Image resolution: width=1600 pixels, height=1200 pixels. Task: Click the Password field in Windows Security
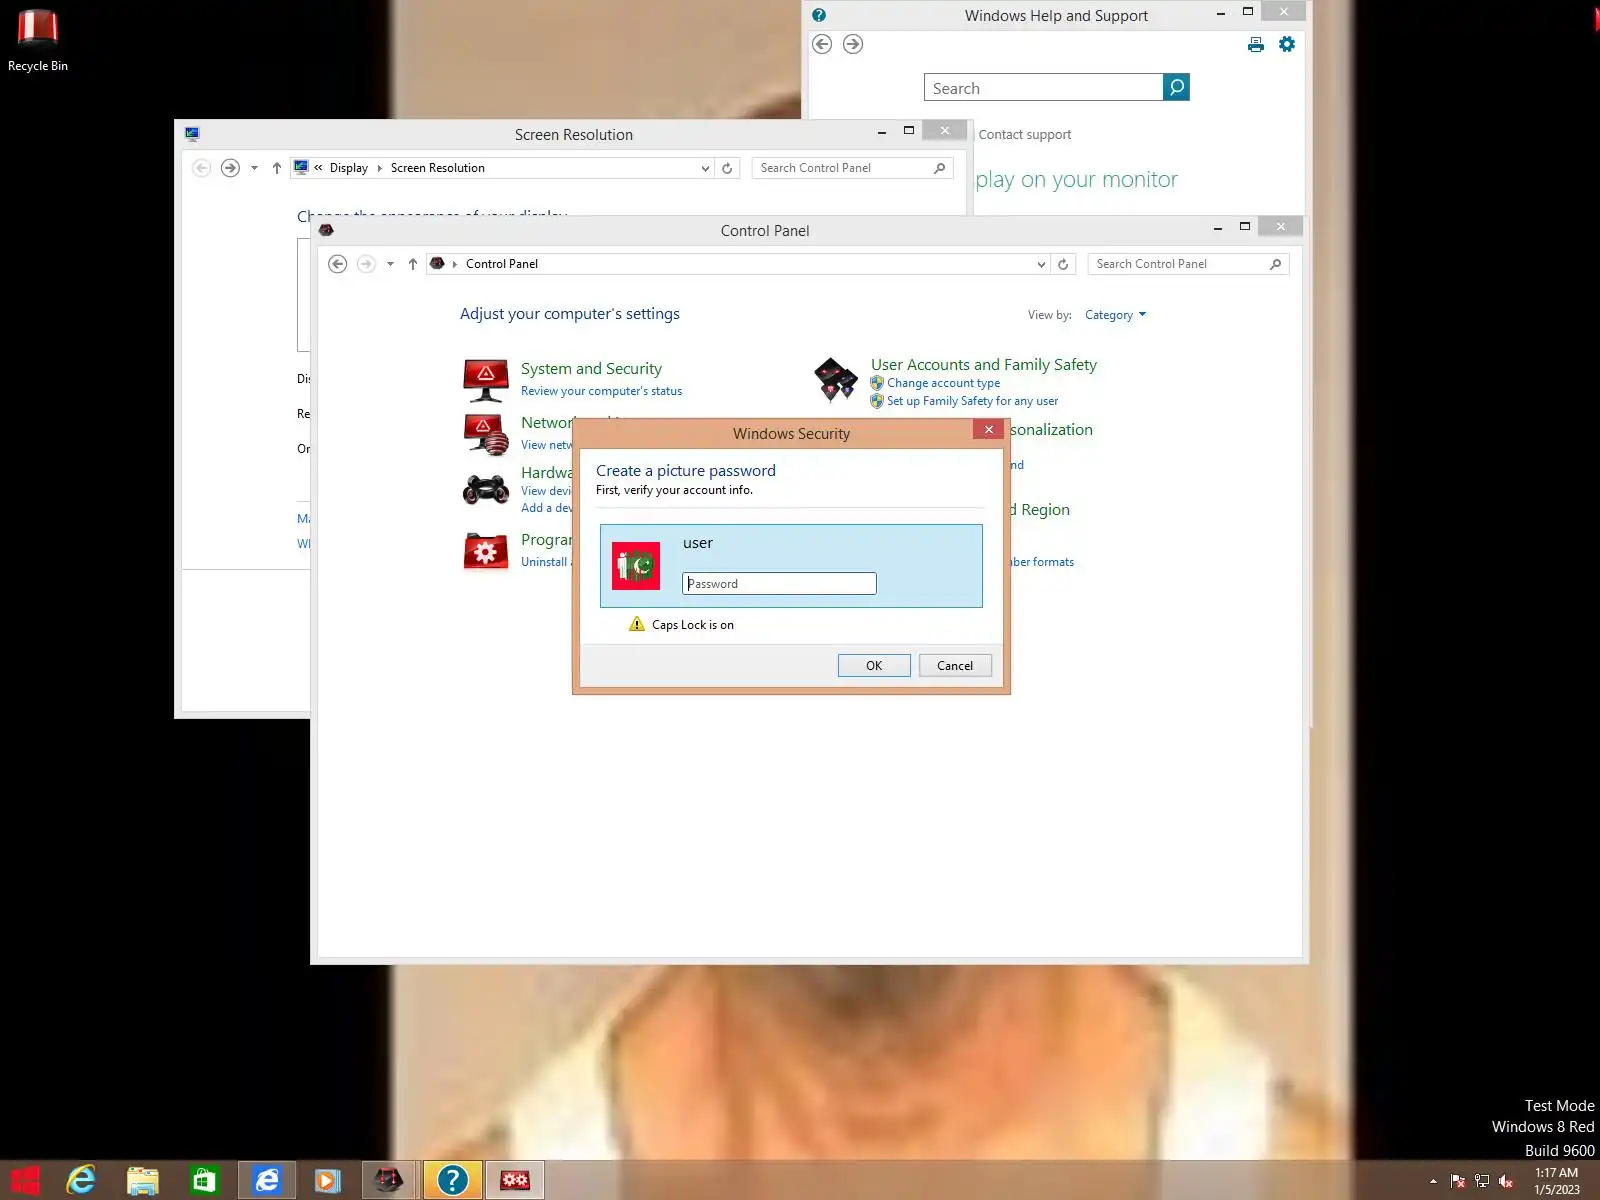(779, 584)
